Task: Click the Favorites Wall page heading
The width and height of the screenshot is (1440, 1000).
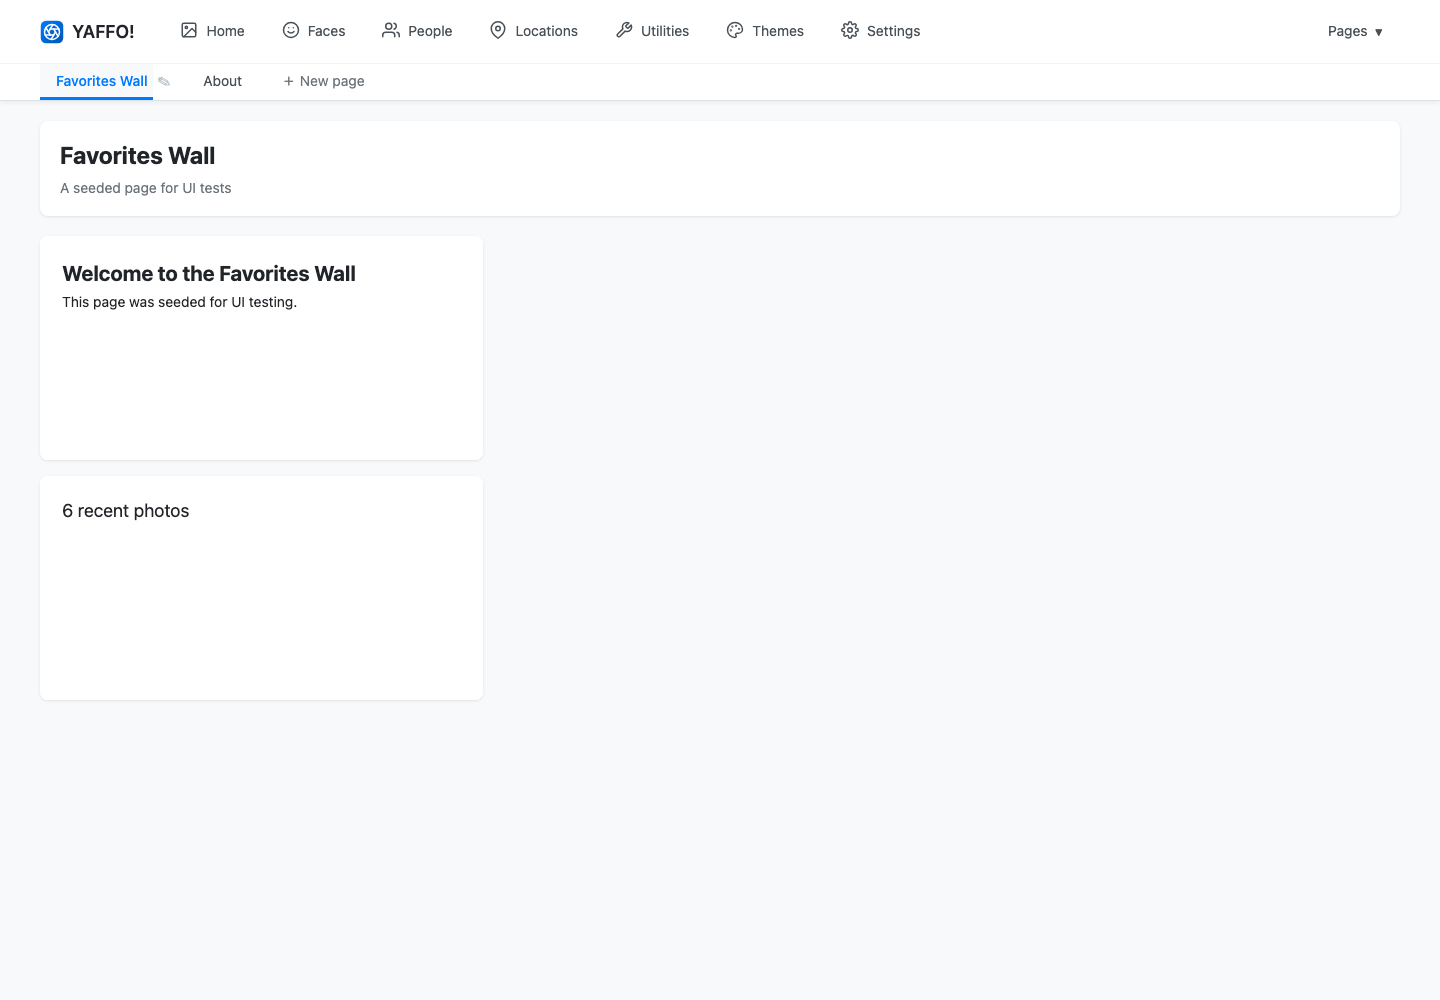Action: (x=138, y=156)
